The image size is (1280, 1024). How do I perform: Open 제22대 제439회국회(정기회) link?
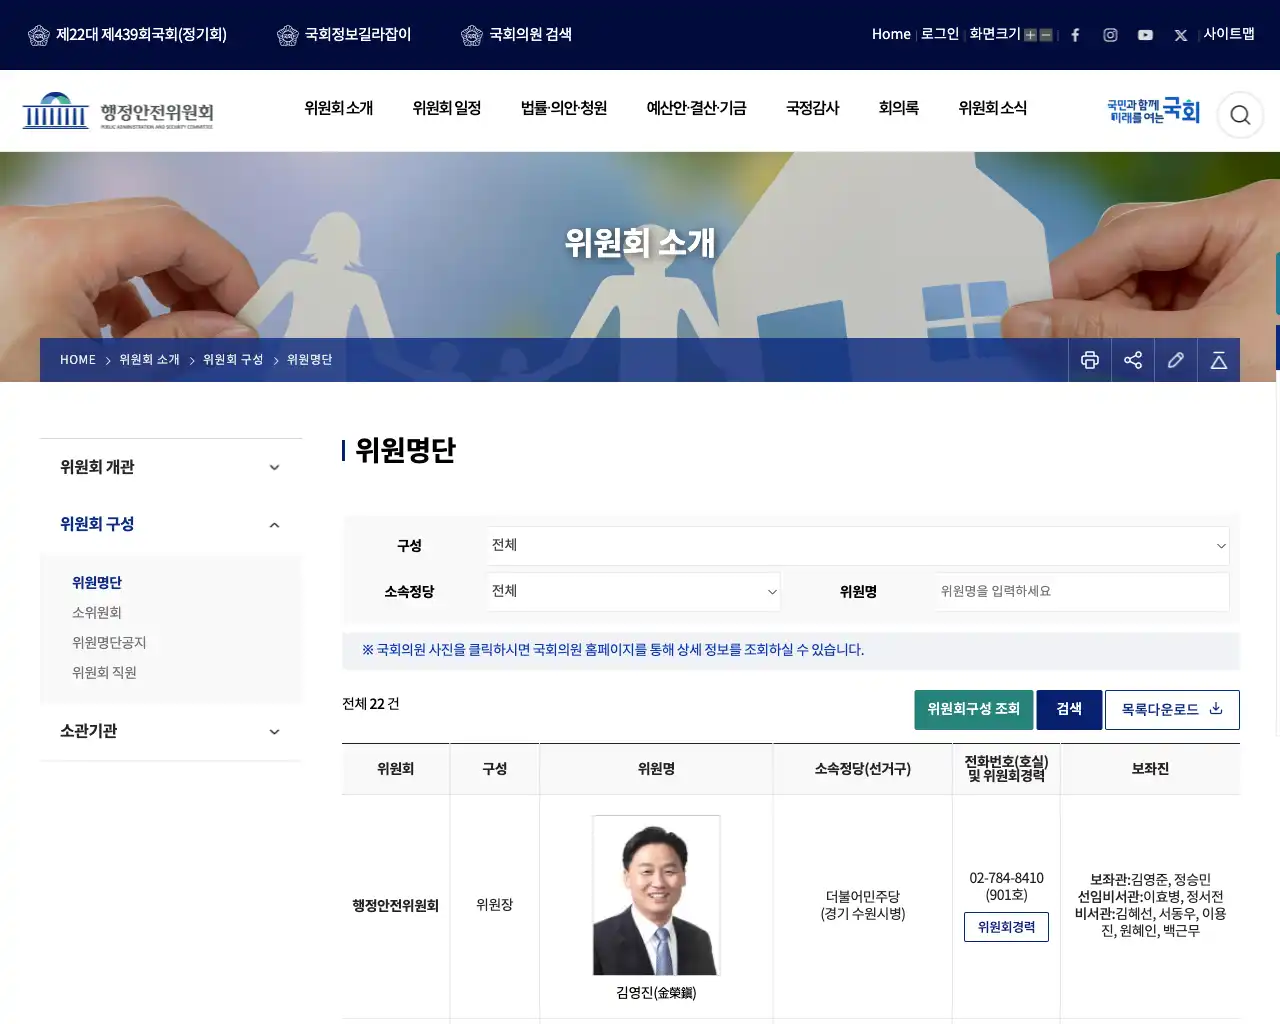pos(127,35)
